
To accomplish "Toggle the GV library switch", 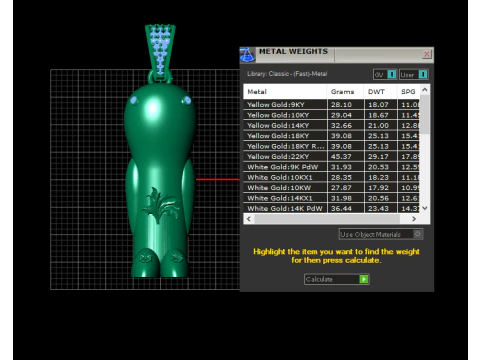I will pyautogui.click(x=385, y=75).
